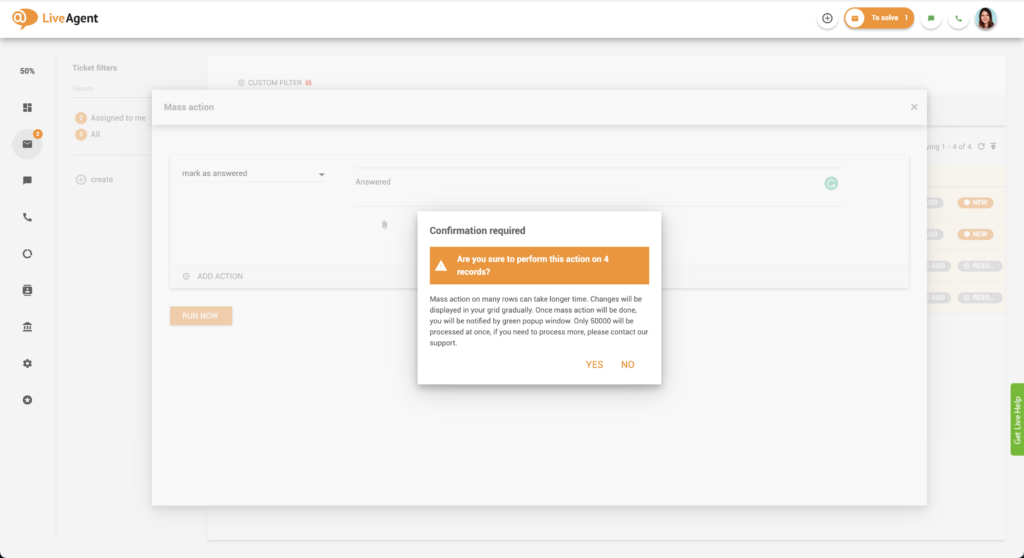This screenshot has width=1024, height=558.
Task: Open the Configuration gear icon
Action: [x=27, y=363]
